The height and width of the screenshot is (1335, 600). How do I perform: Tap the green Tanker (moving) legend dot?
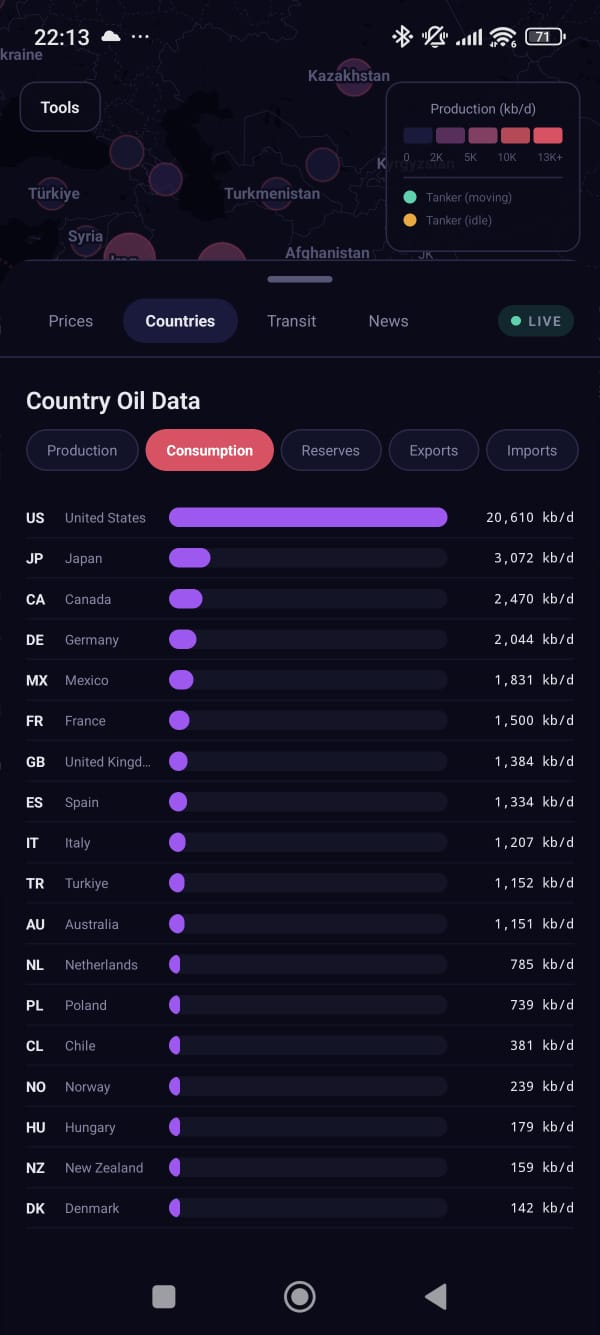[x=410, y=198]
